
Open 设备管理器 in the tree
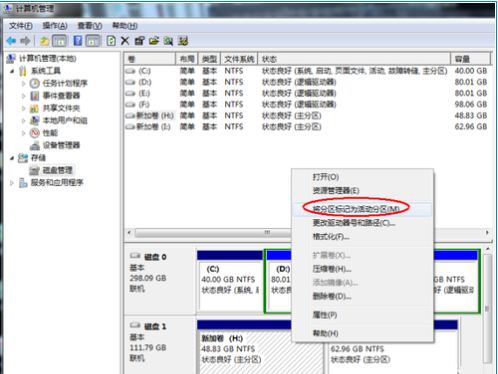(61, 145)
